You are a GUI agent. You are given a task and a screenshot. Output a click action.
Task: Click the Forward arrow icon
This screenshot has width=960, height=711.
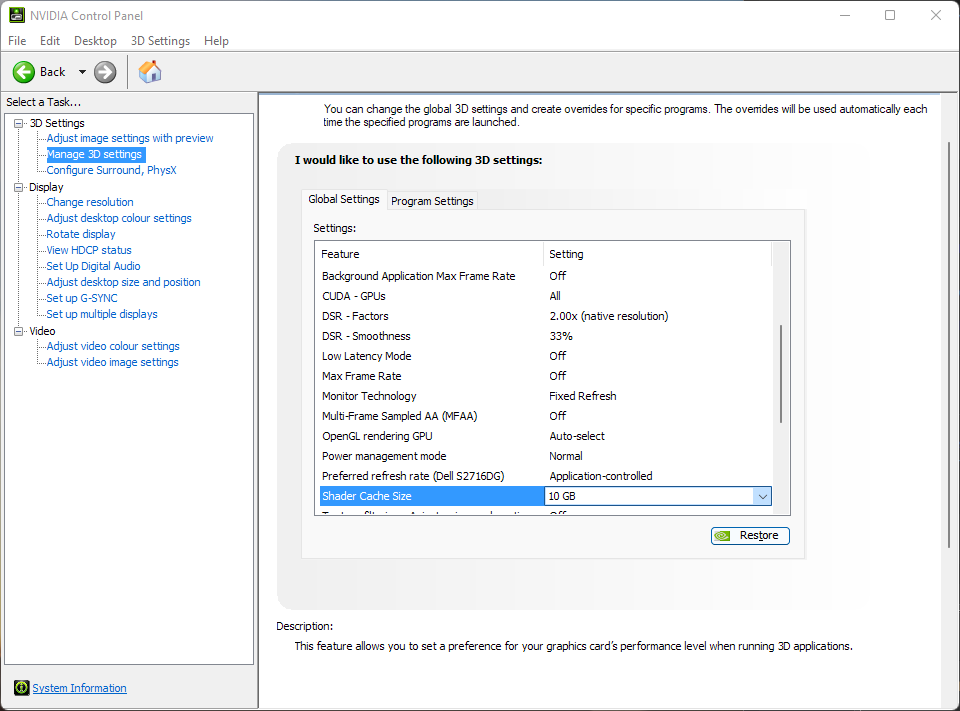105,72
